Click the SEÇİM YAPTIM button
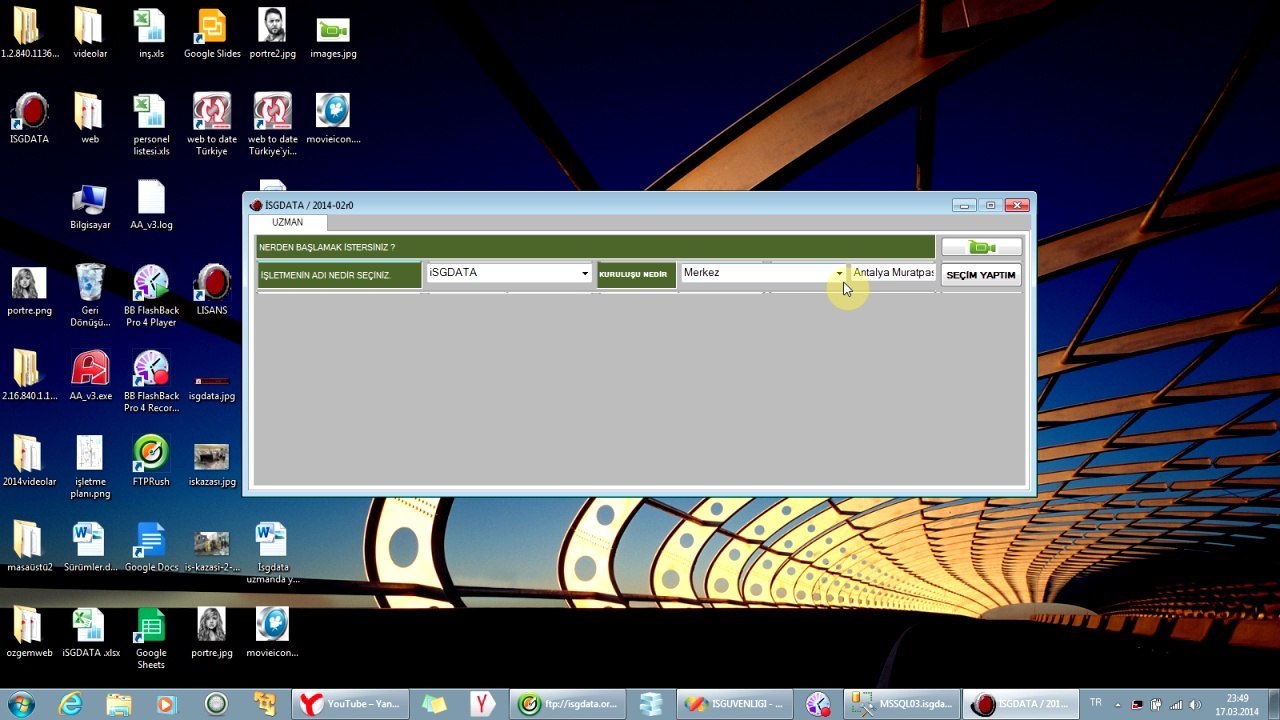1280x720 pixels. coord(981,275)
